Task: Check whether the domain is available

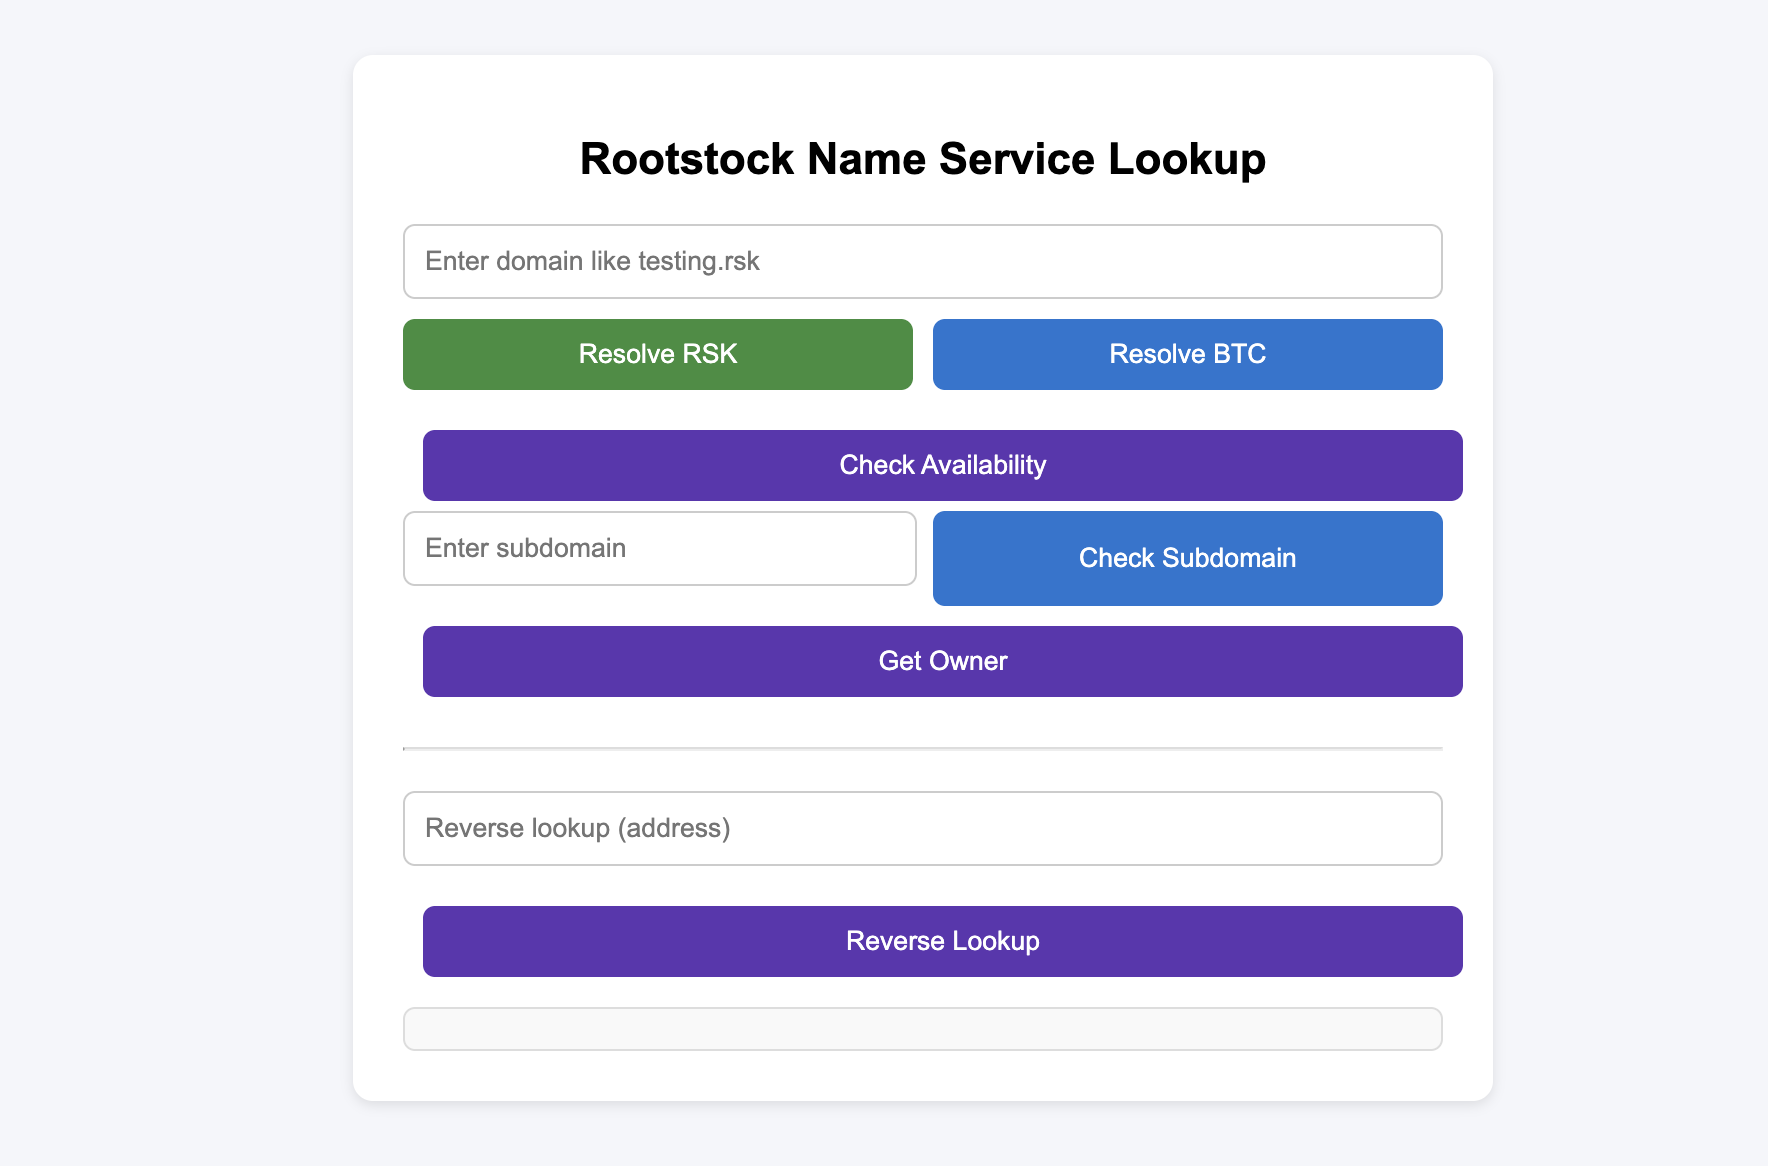Action: point(942,465)
